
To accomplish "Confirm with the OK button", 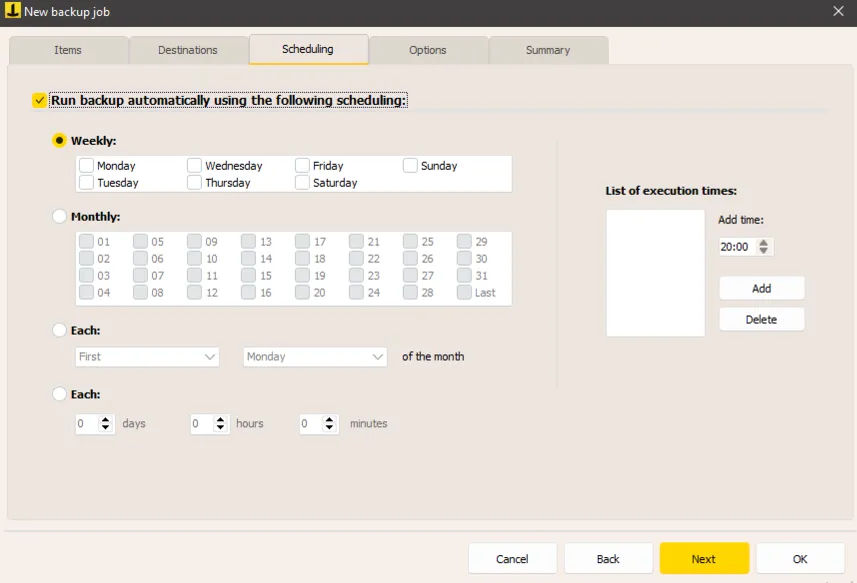I will (800, 558).
